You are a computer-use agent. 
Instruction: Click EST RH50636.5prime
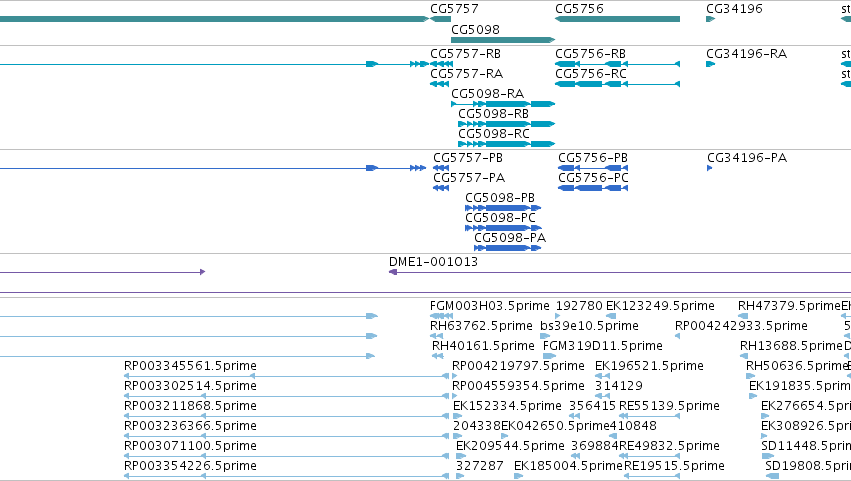click(x=796, y=366)
